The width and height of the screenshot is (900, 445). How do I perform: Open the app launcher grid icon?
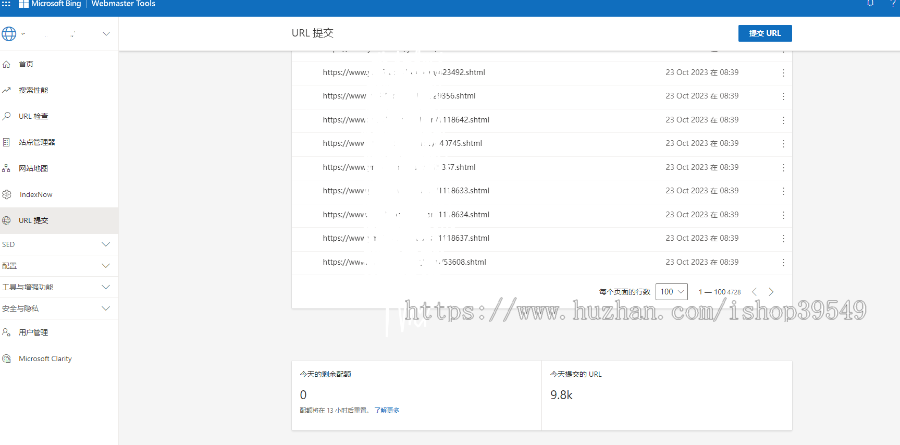[x=6, y=3]
